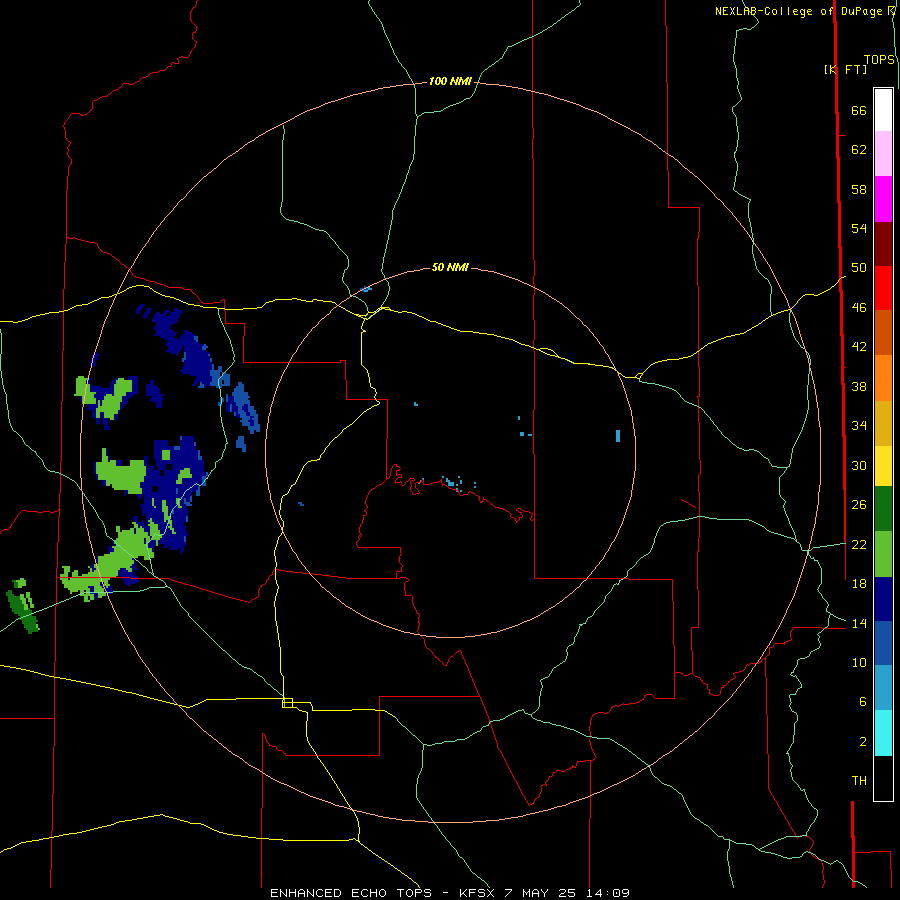Pick the navy 18 kft legend swatch
The image size is (900, 900).
point(883,599)
